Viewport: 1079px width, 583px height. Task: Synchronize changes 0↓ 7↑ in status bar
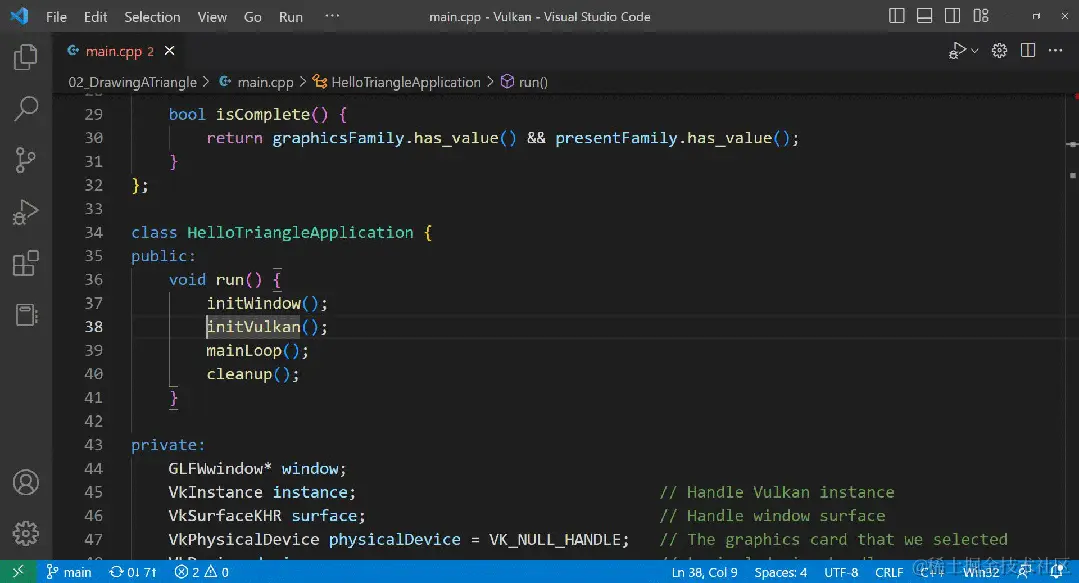click(x=133, y=572)
